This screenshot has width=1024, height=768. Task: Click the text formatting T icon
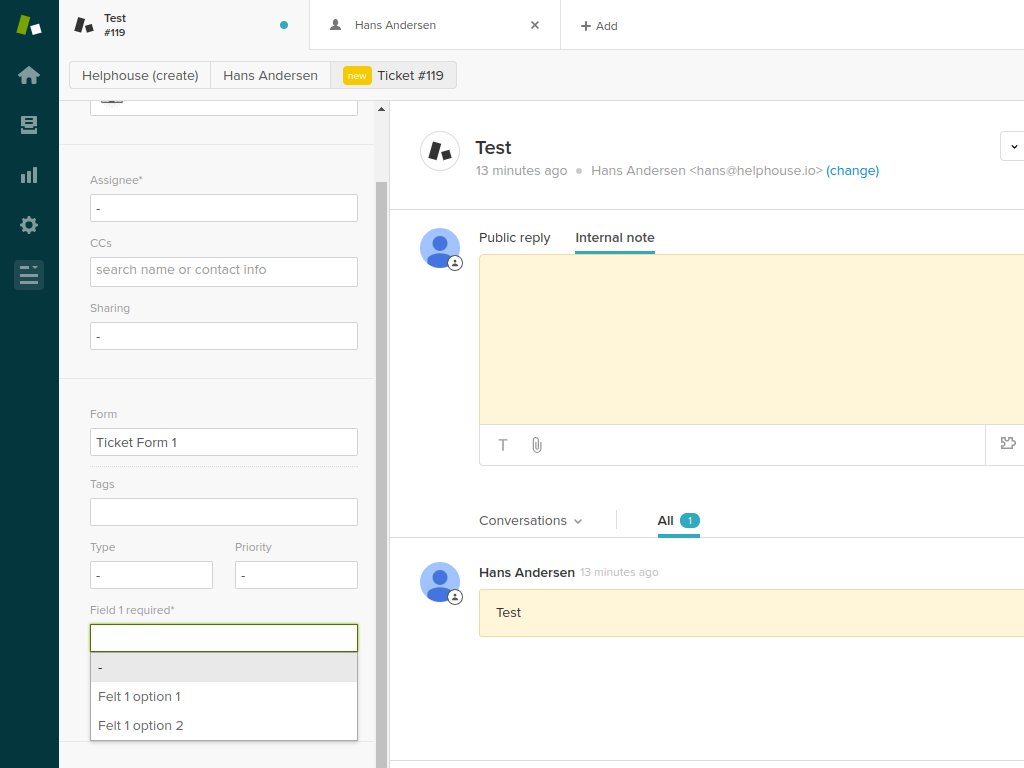(x=503, y=445)
